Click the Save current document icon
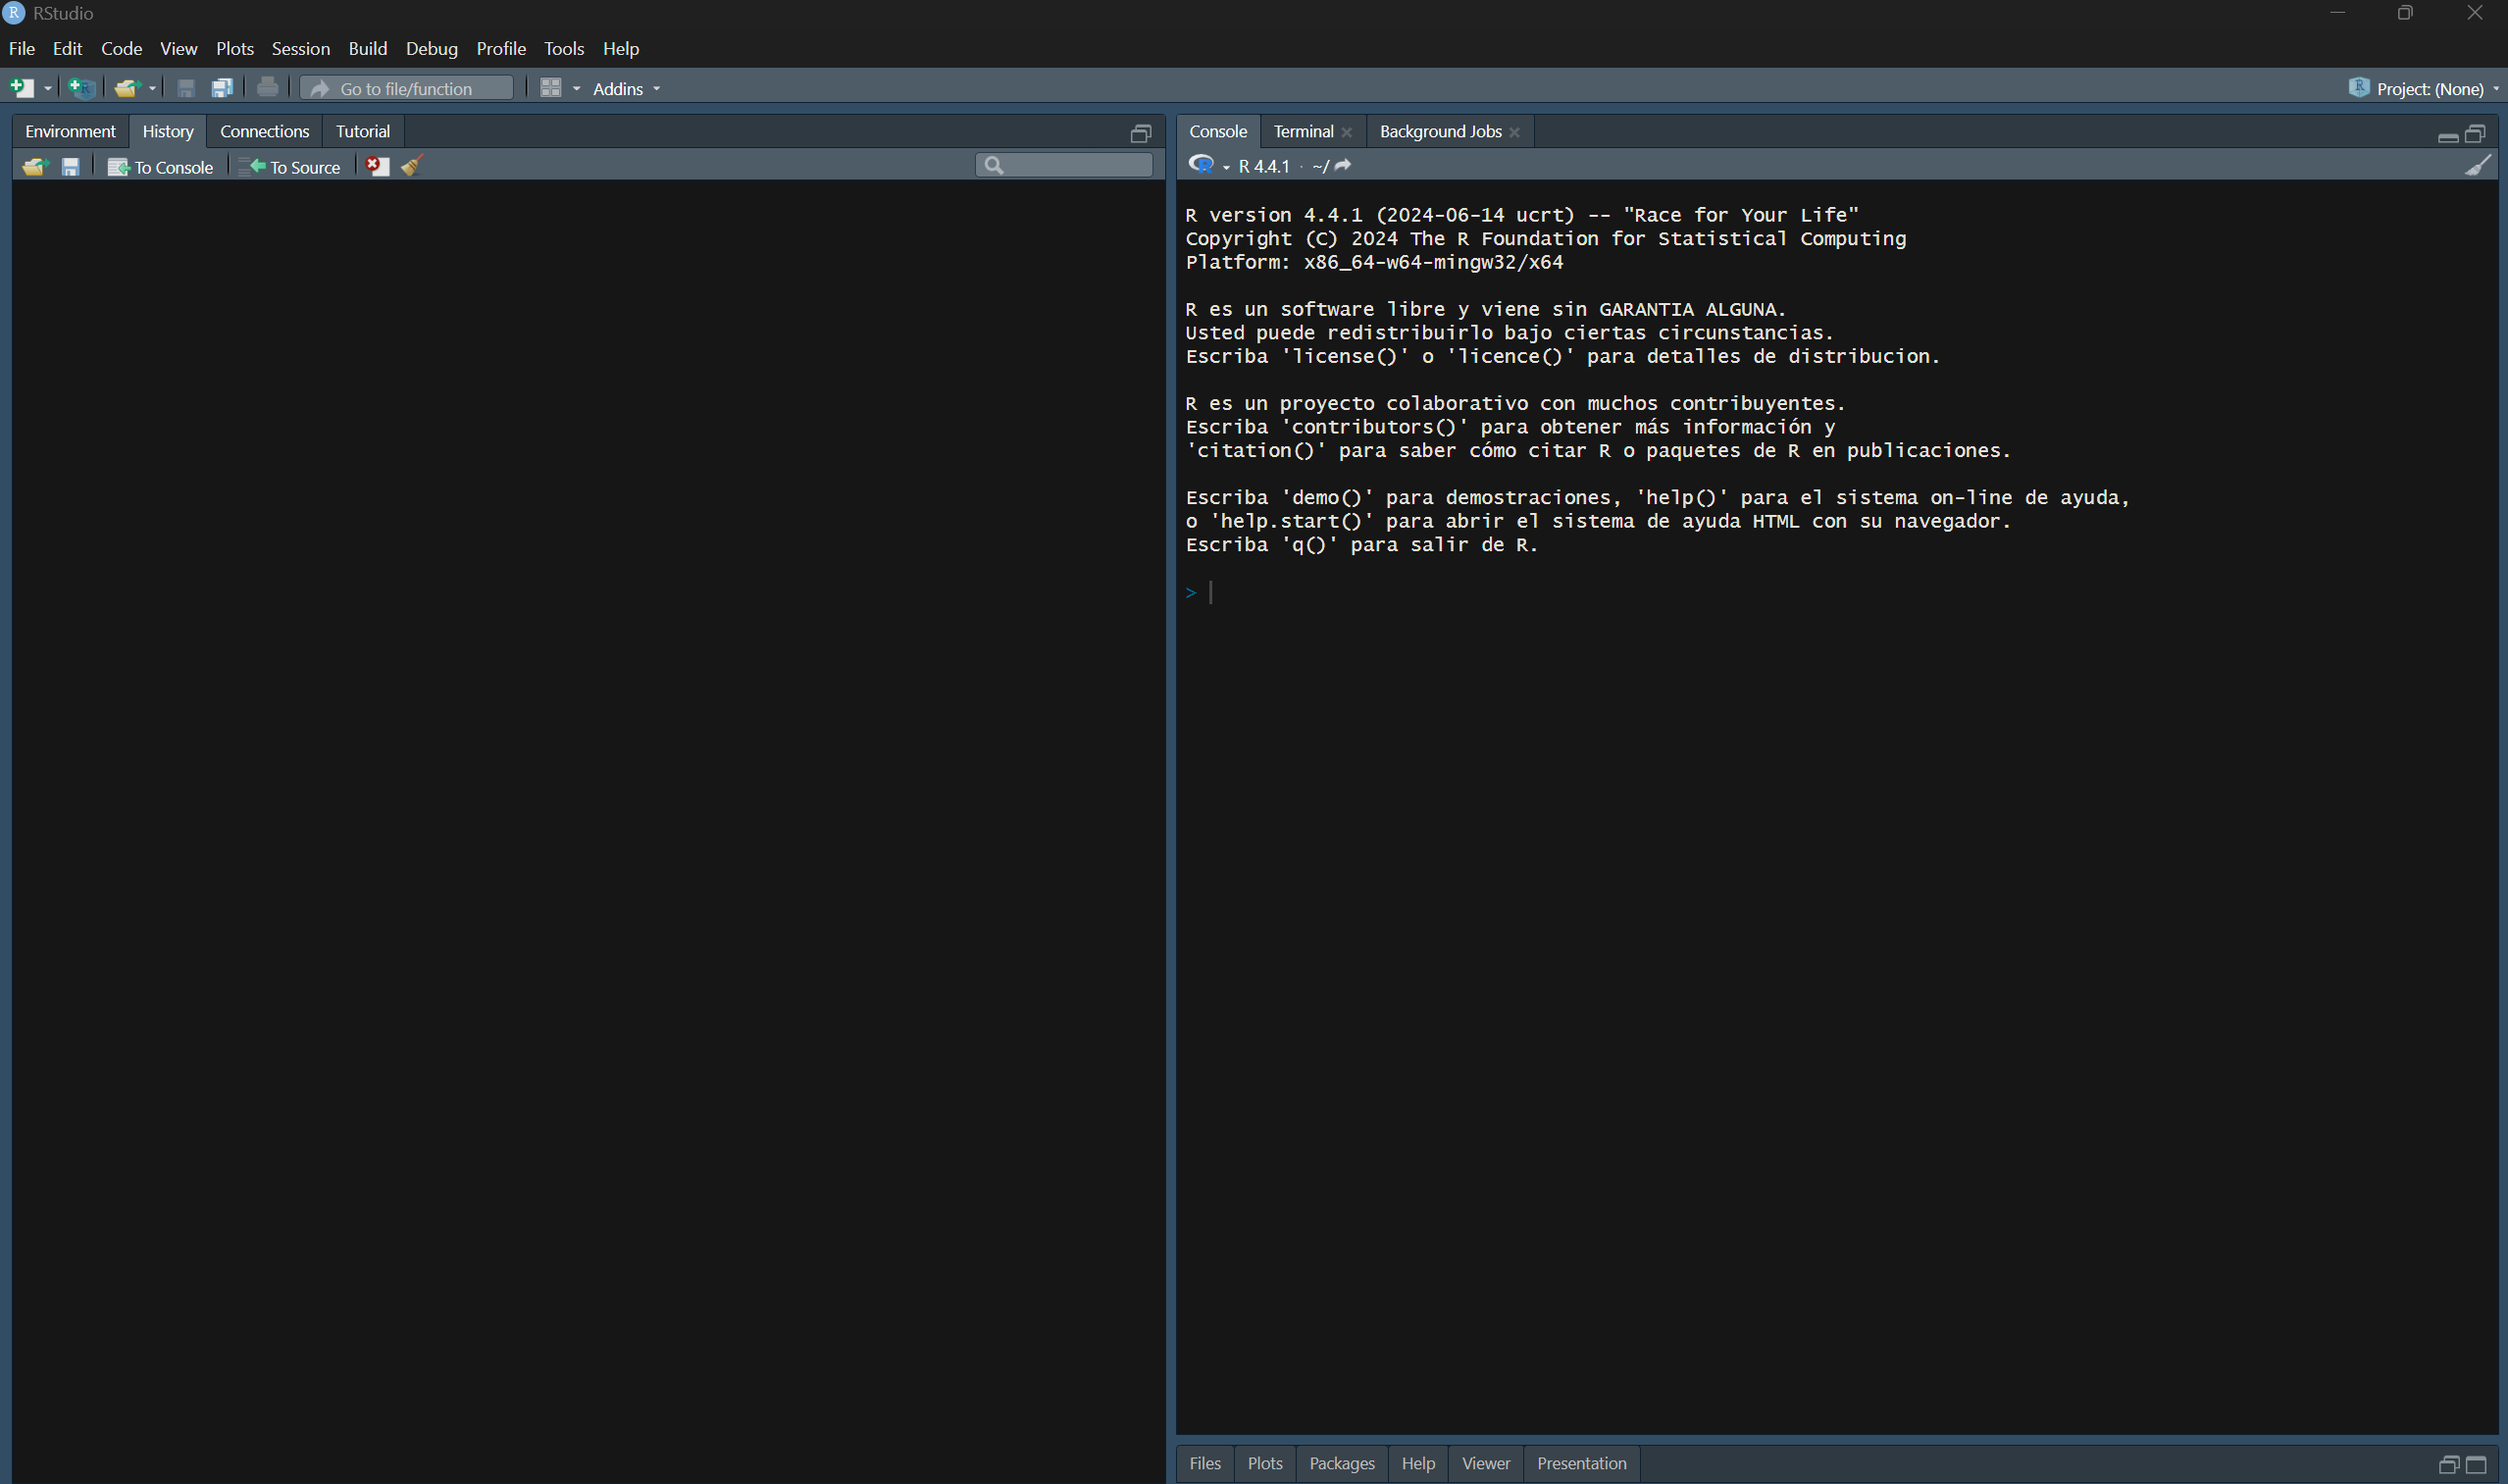The height and width of the screenshot is (1484, 2508). 186,88
